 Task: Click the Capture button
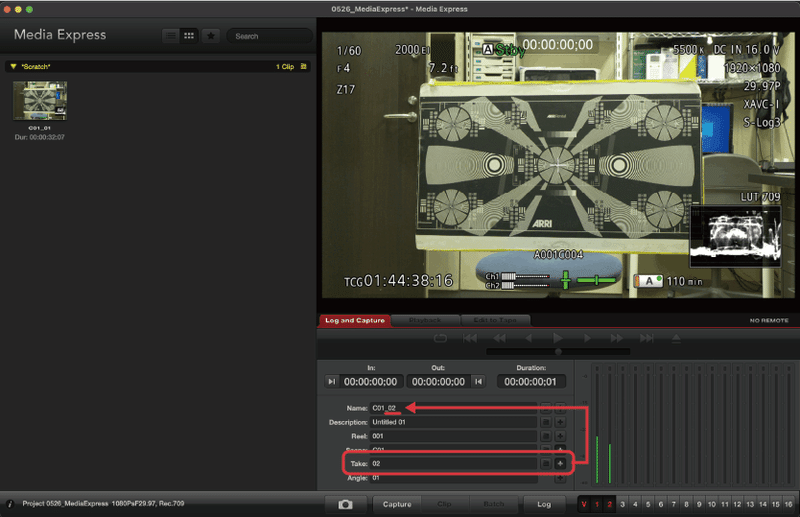coord(397,504)
